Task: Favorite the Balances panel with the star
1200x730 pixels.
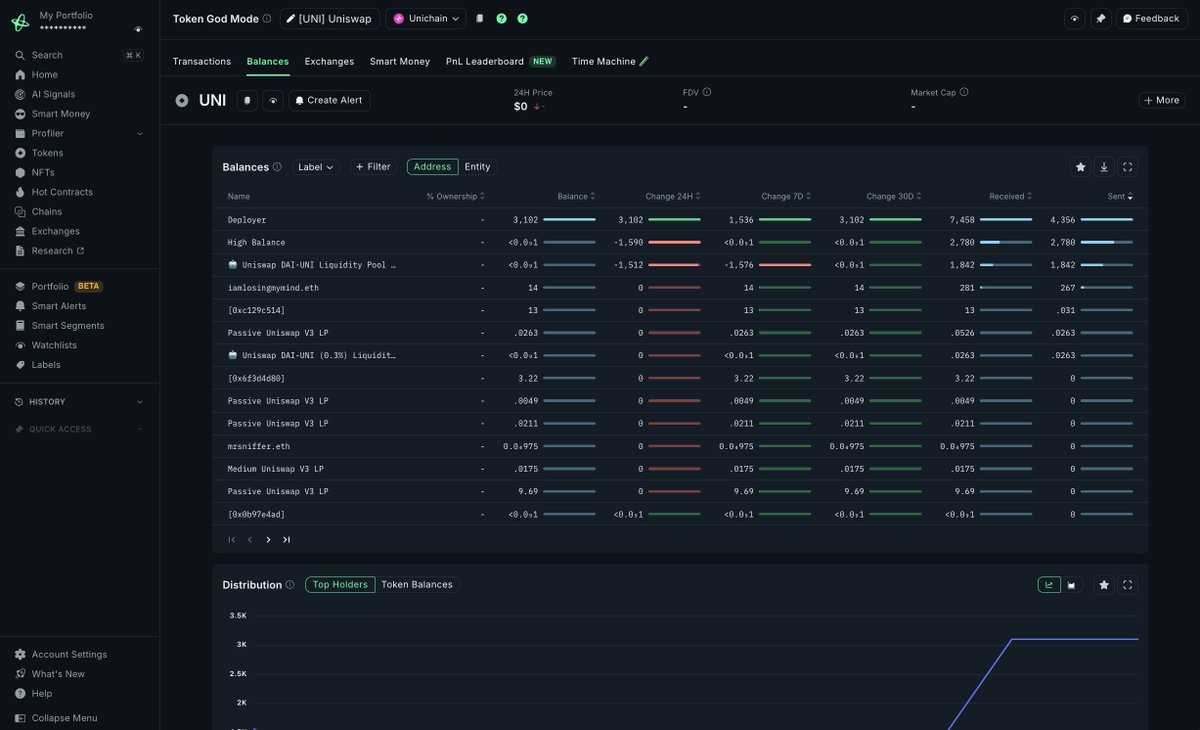Action: pos(1080,167)
